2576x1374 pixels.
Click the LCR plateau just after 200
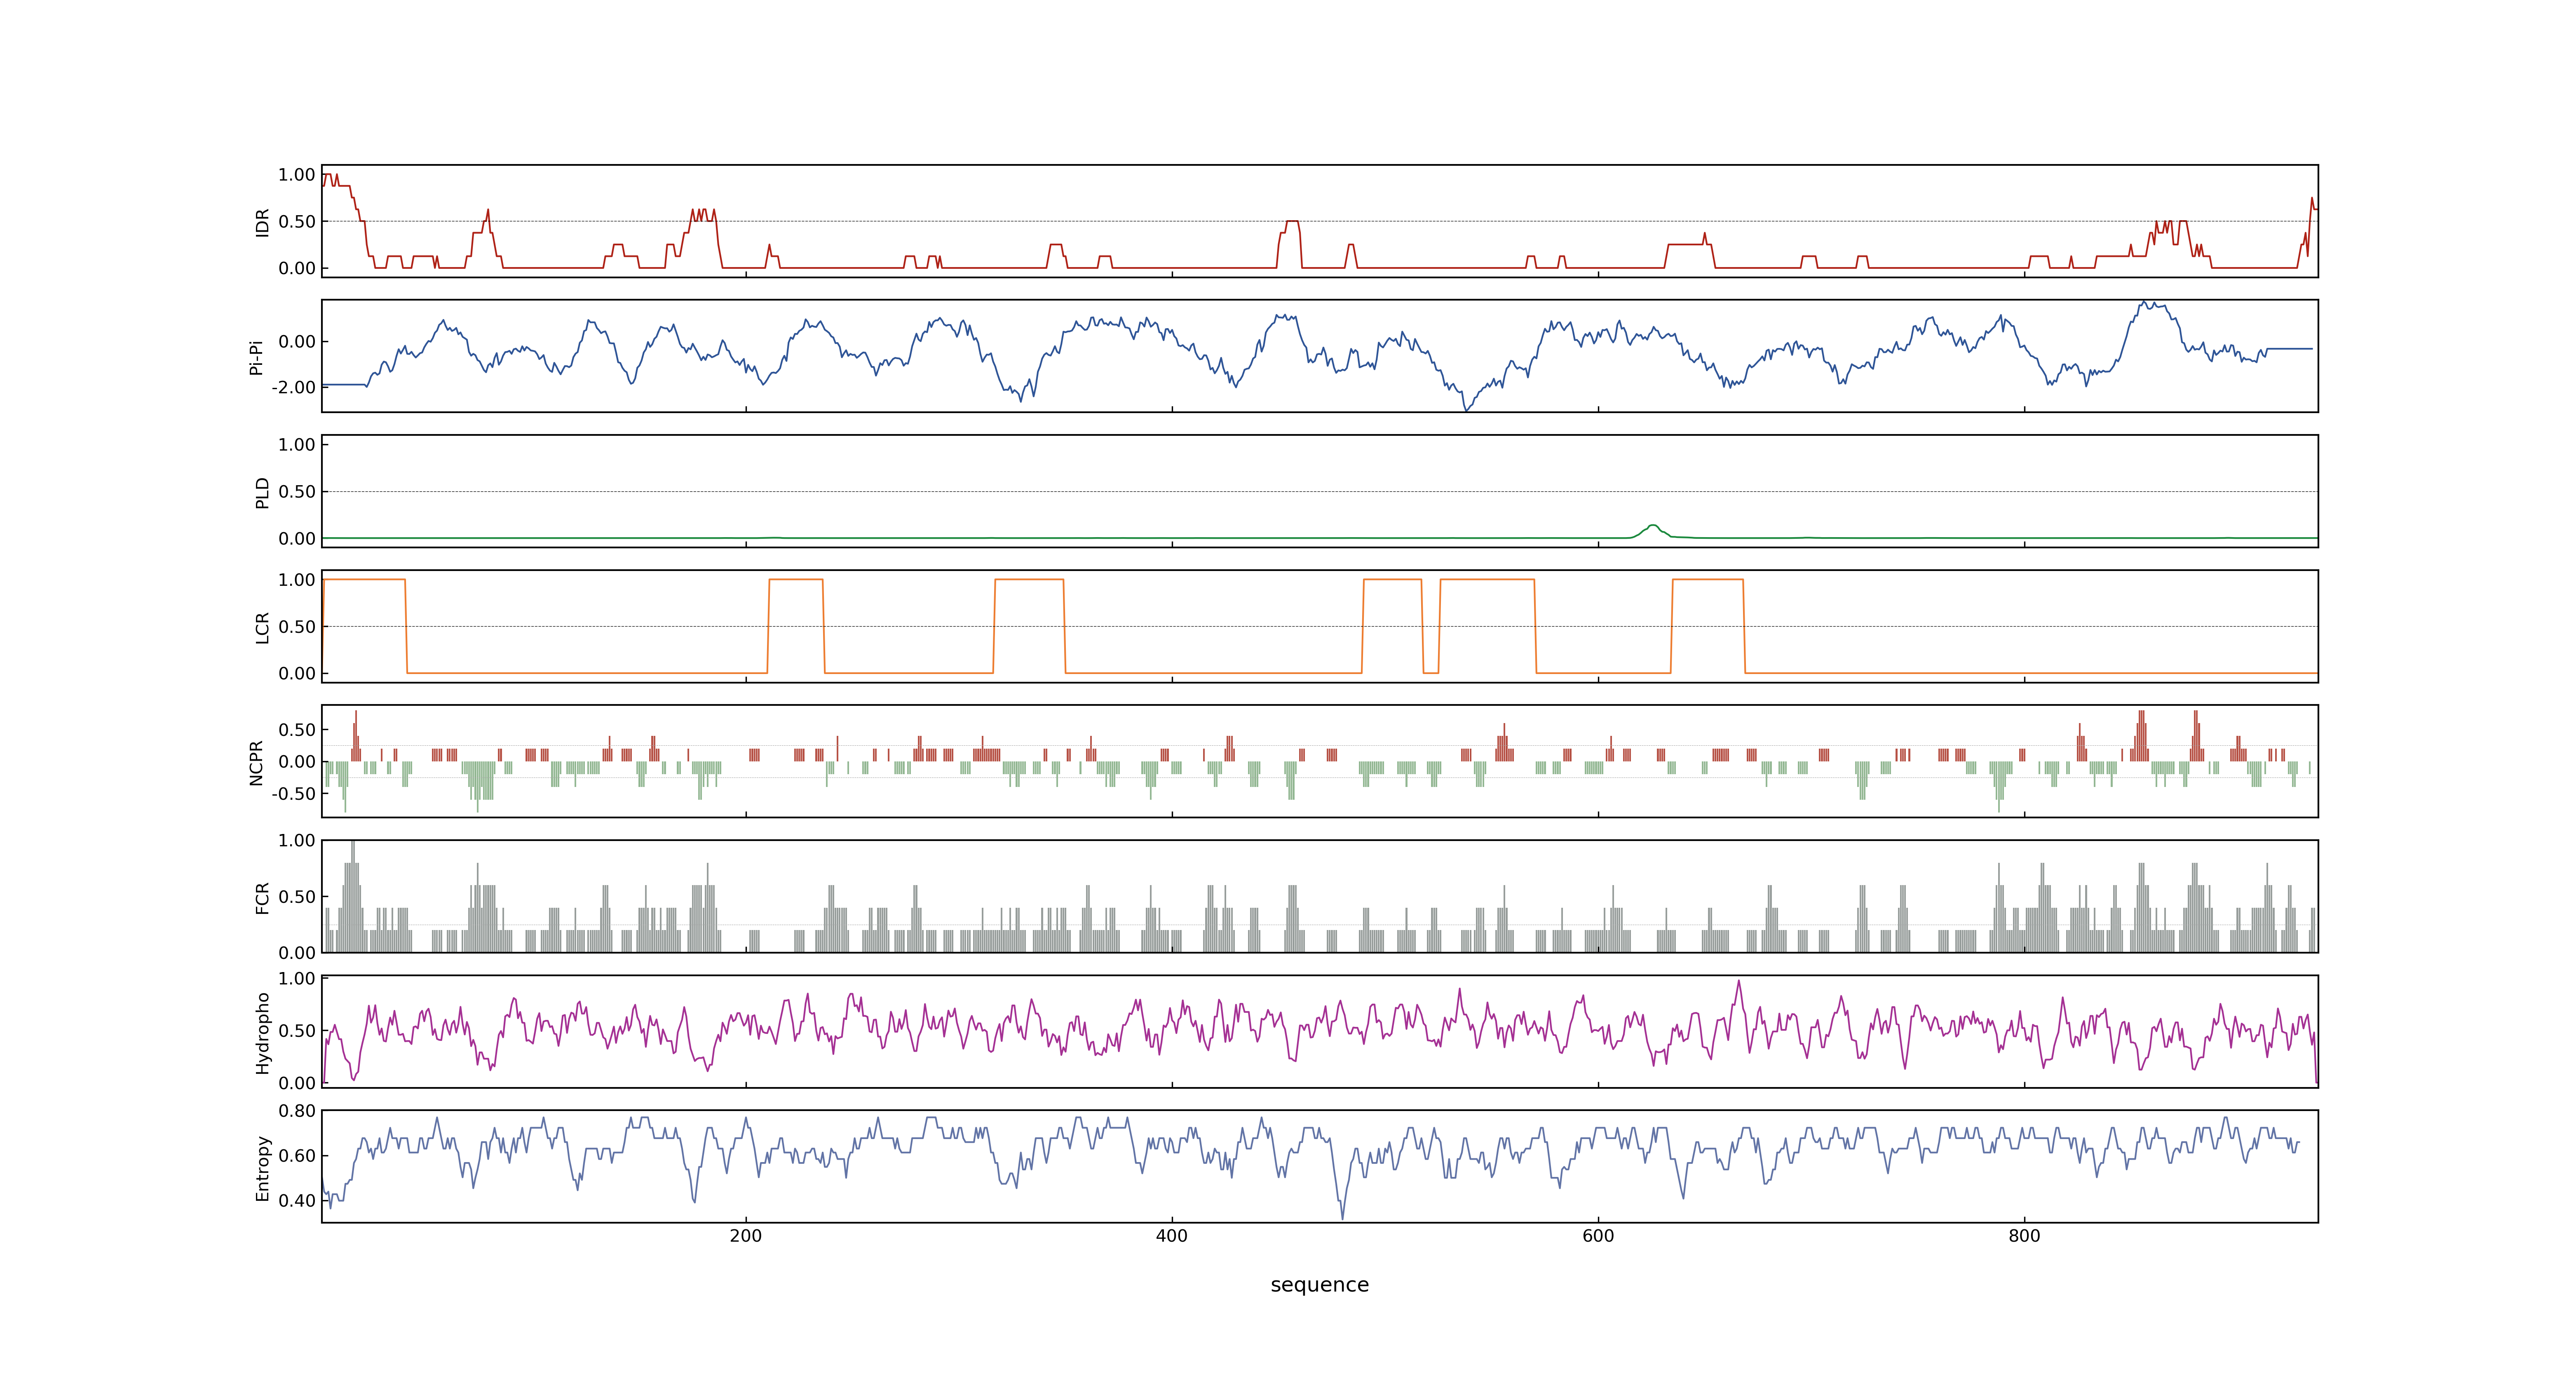pos(796,580)
